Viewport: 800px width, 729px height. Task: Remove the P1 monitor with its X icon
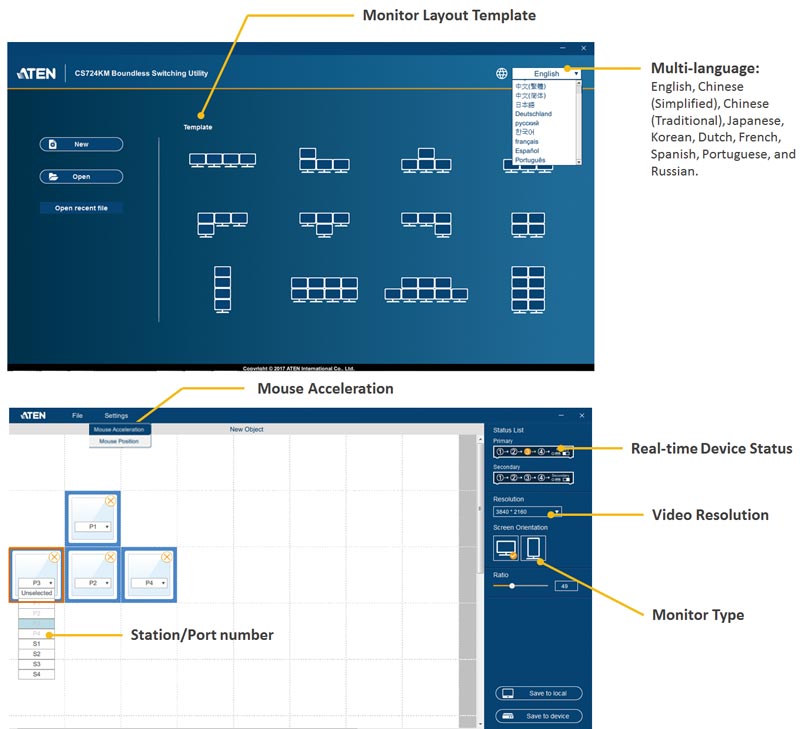point(110,501)
